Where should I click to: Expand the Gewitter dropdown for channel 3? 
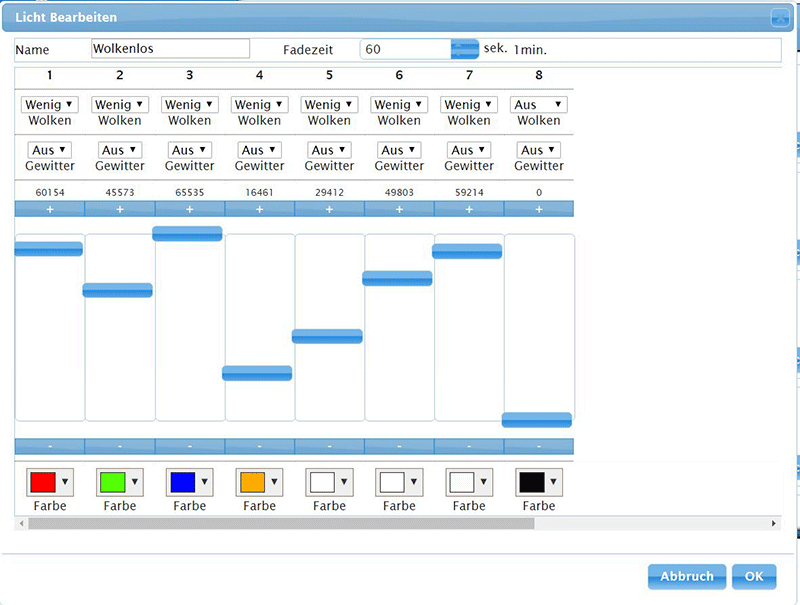[189, 151]
